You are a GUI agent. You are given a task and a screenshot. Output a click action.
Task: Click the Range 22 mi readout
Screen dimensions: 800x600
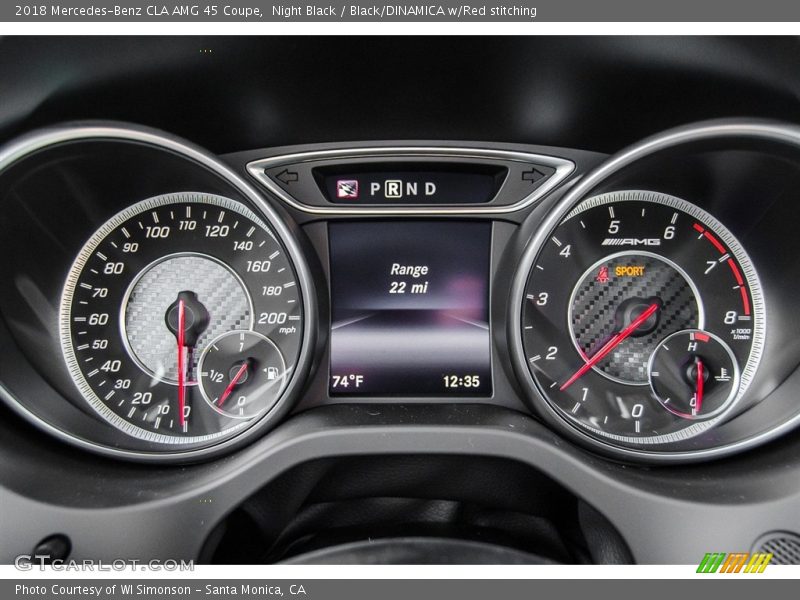tap(409, 279)
